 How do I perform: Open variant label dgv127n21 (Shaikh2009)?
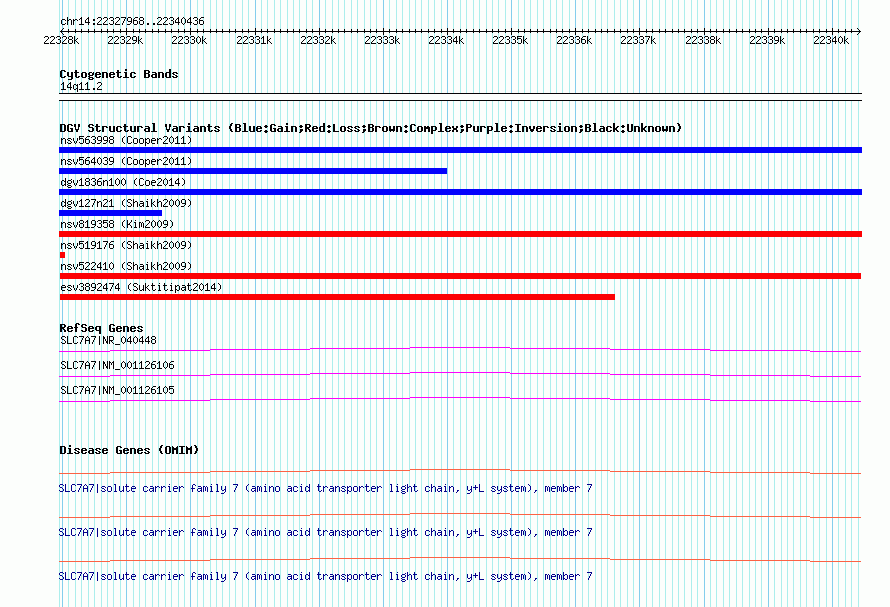click(126, 203)
